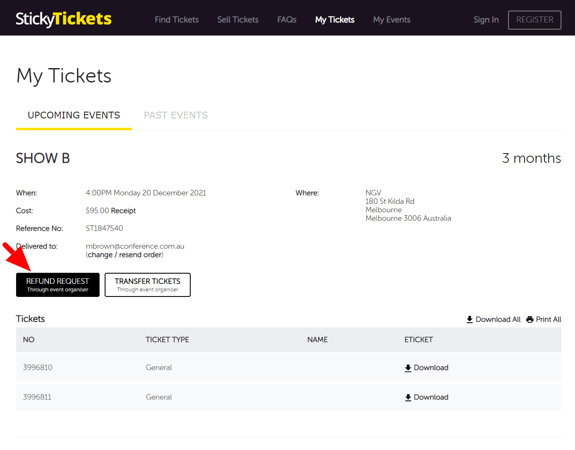This screenshot has height=450, width=575.
Task: Click the Tickets section heading
Action: click(x=30, y=319)
